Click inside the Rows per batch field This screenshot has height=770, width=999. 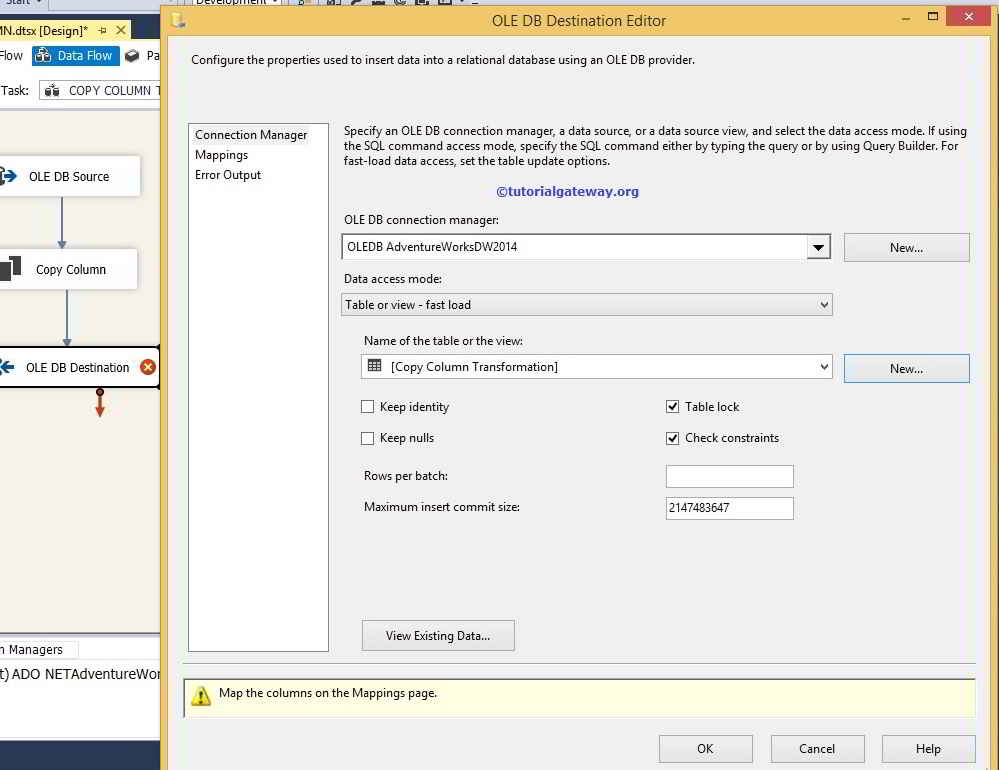[x=729, y=476]
